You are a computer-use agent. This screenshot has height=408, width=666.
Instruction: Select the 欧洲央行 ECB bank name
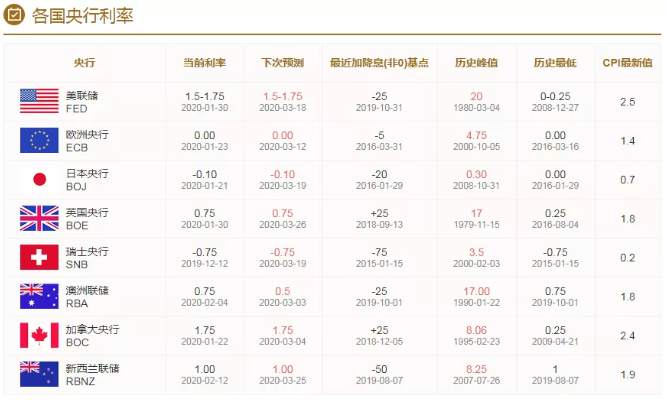87,141
